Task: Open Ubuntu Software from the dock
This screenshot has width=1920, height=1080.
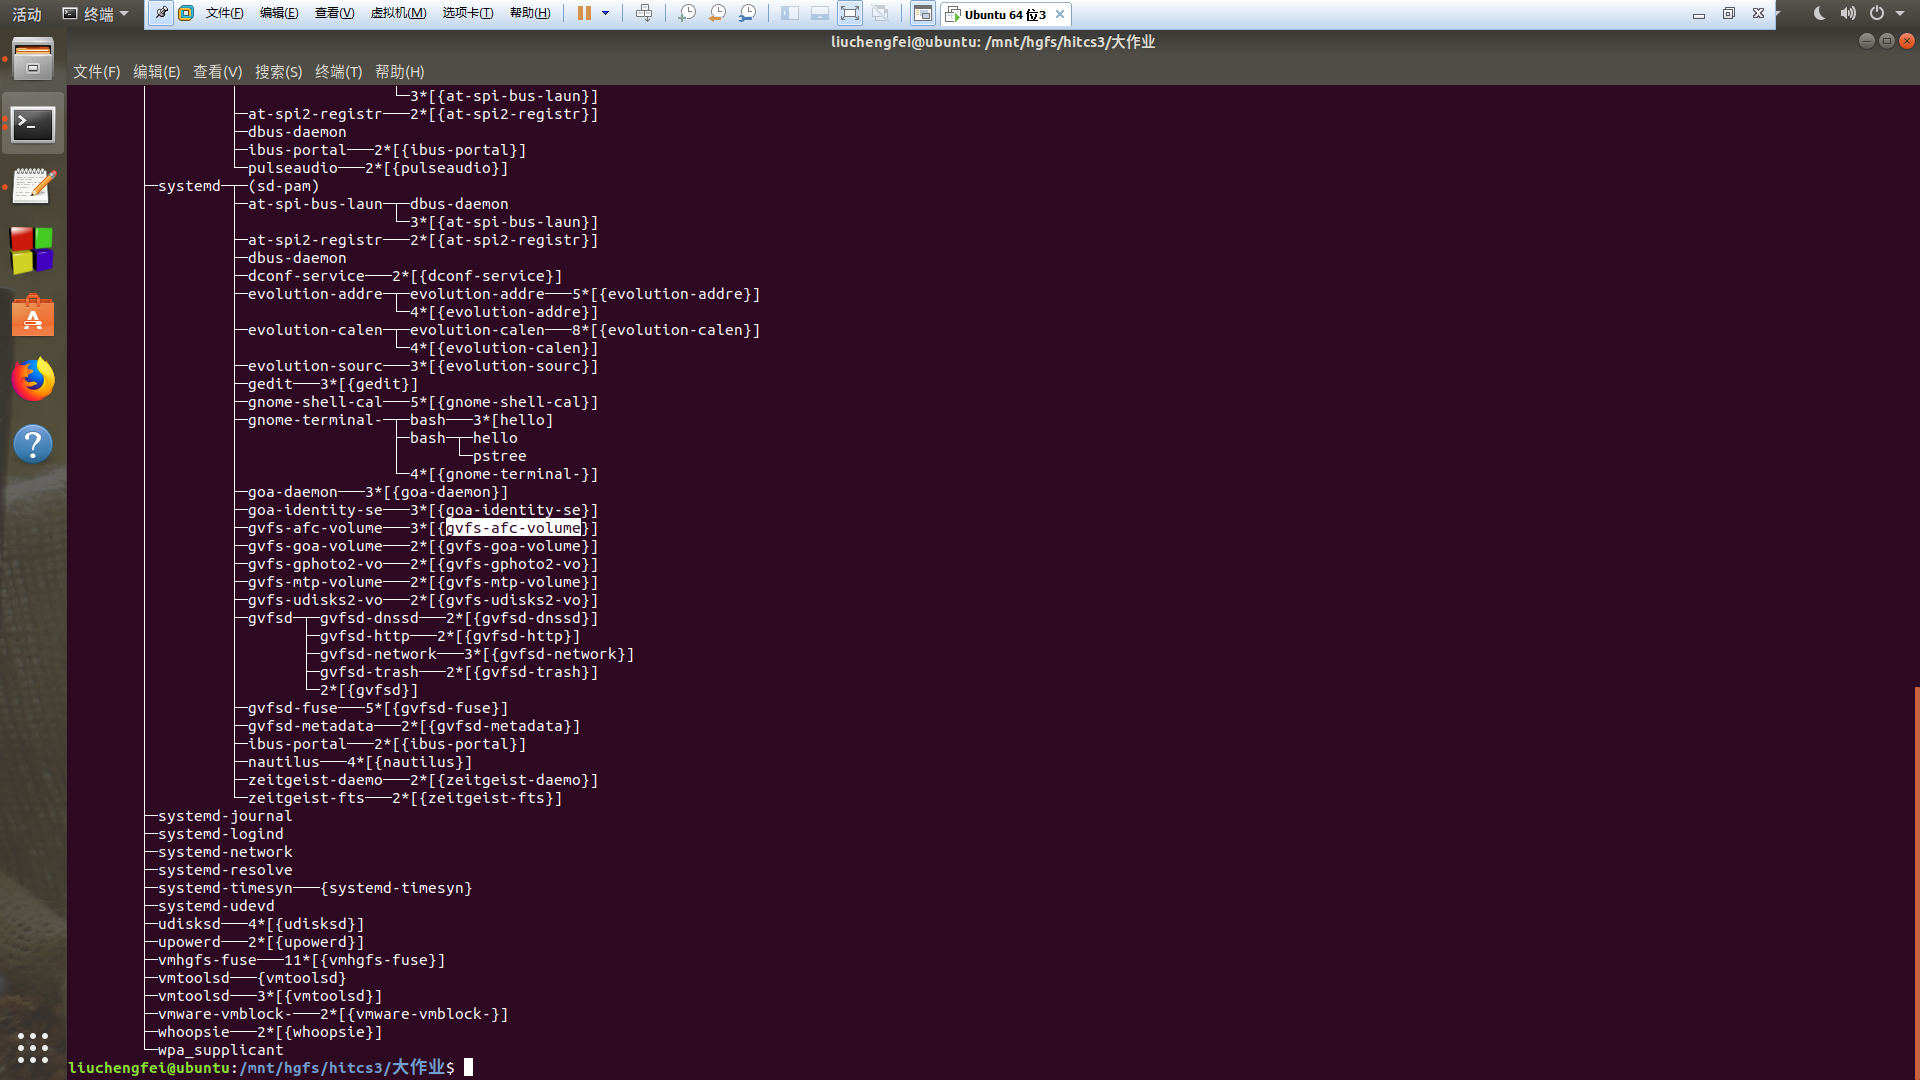Action: point(33,316)
